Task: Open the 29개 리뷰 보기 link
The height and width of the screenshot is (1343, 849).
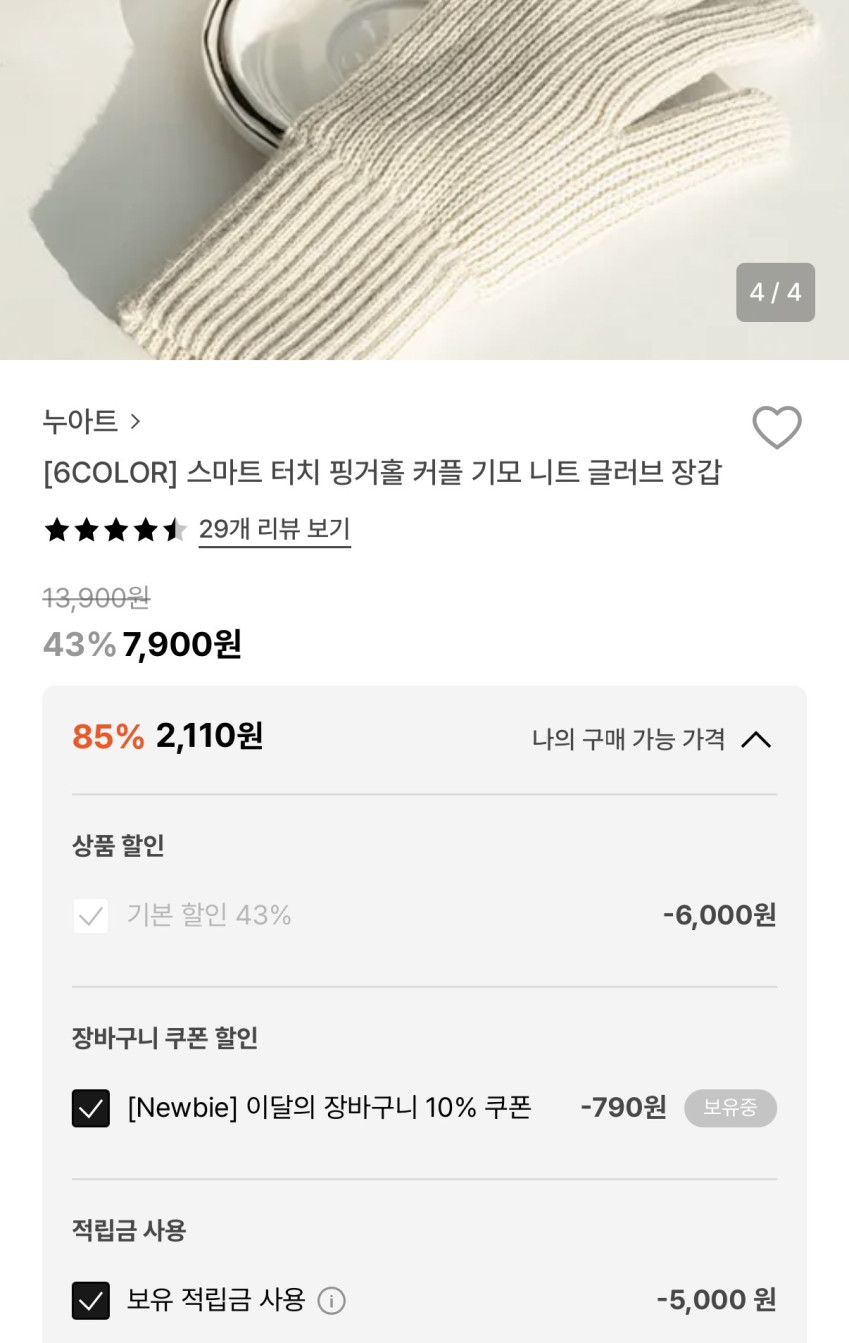Action: click(274, 529)
